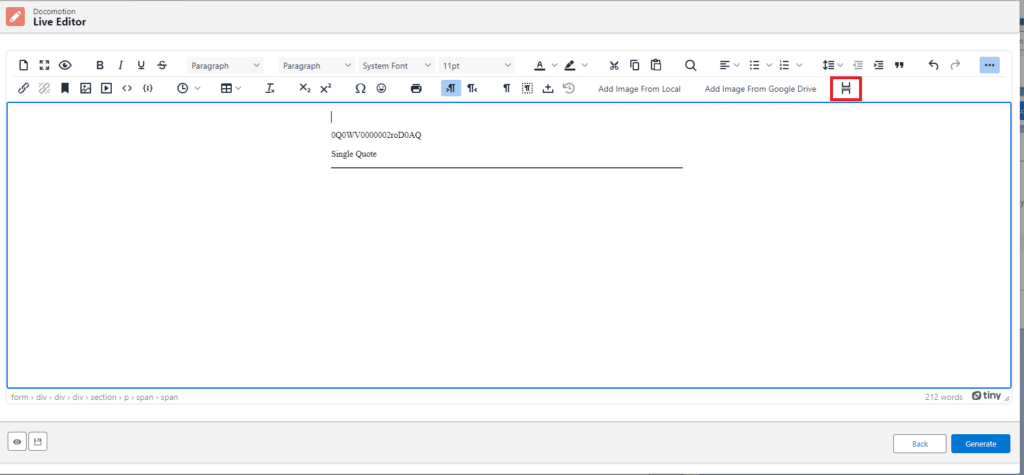Toggle bold formatting
The height and width of the screenshot is (475, 1024).
(99, 65)
